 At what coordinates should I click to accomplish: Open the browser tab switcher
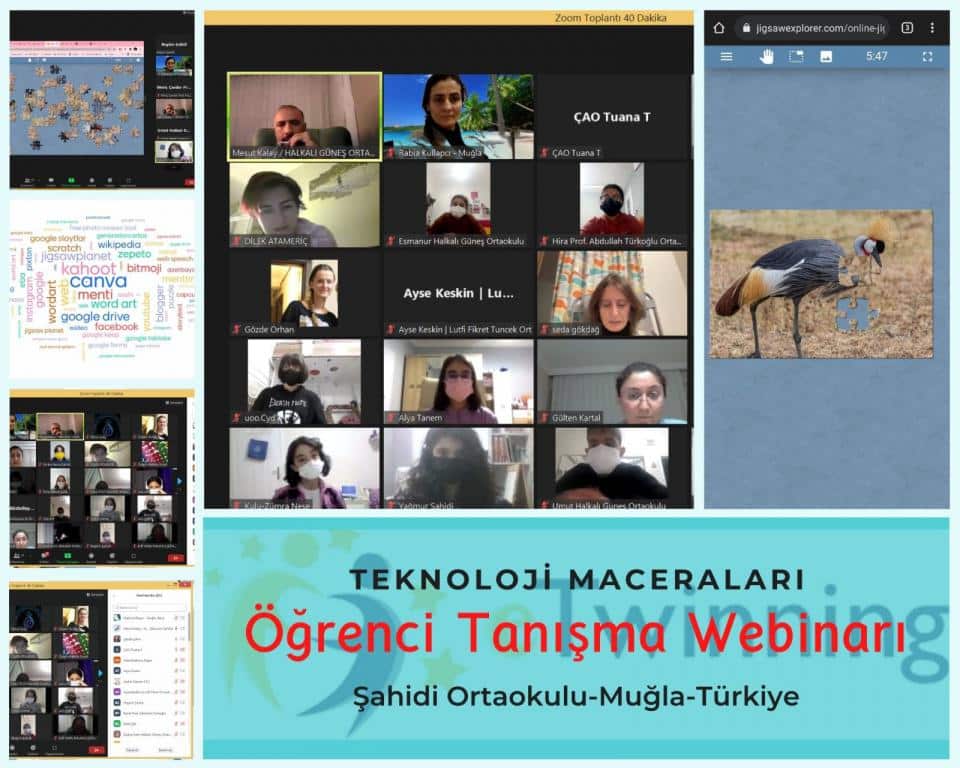click(907, 28)
